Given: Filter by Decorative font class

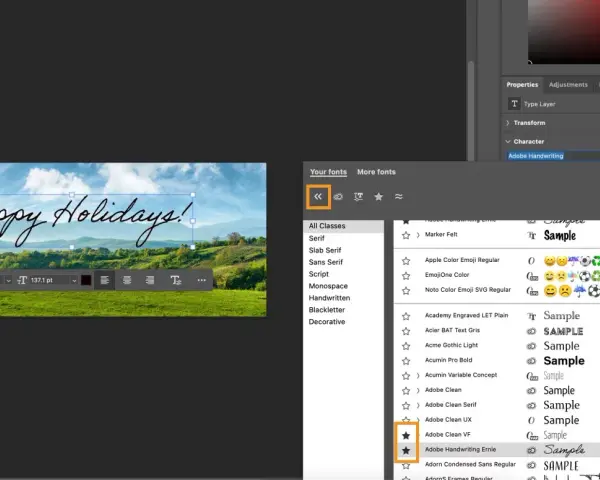Looking at the screenshot, I should click(327, 322).
